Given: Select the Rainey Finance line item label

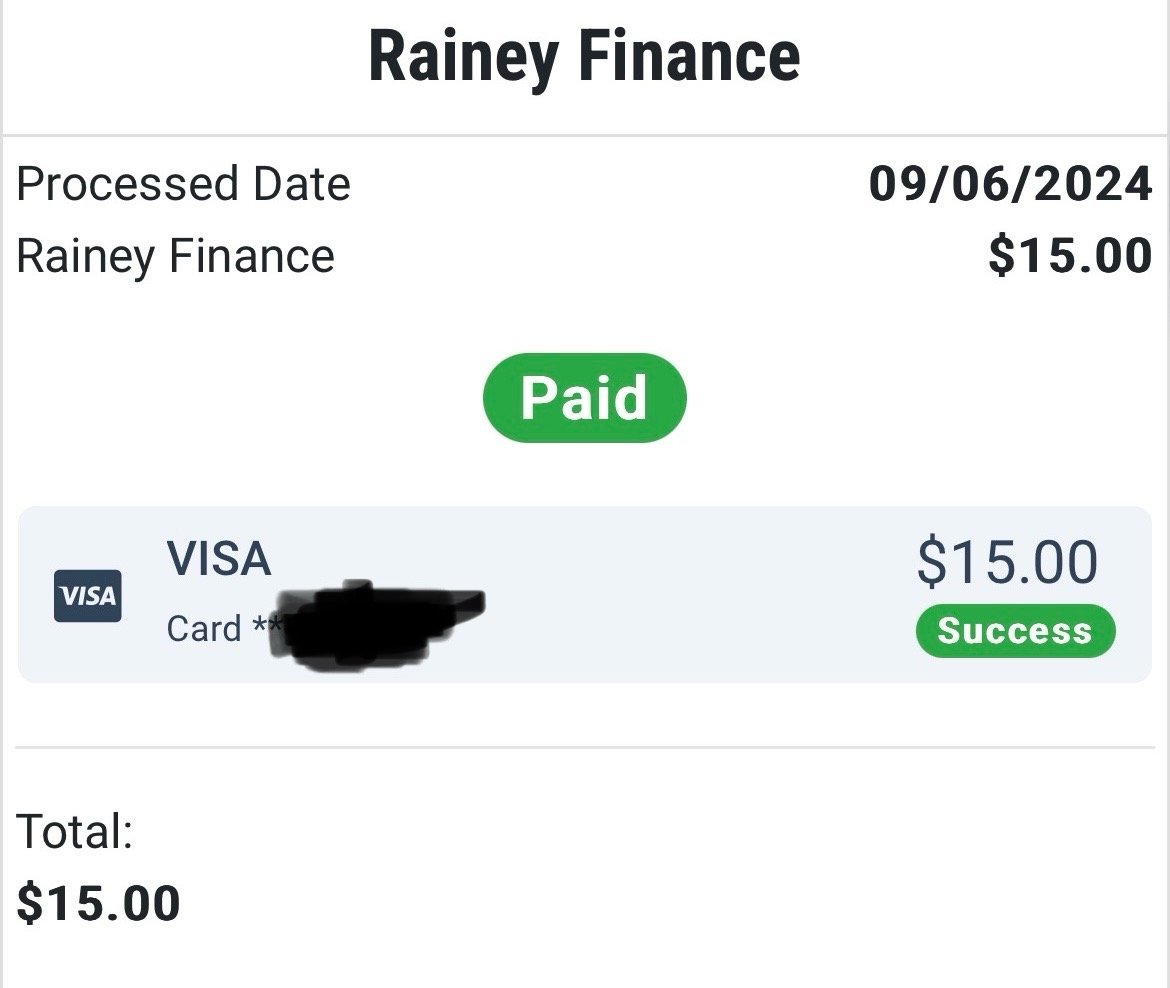Looking at the screenshot, I should (x=176, y=256).
